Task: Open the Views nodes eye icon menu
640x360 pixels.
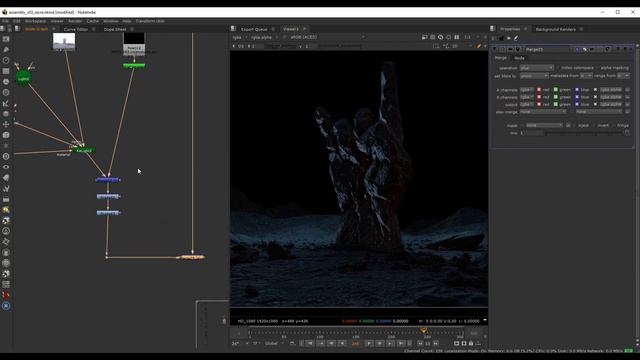Action: tap(6, 167)
